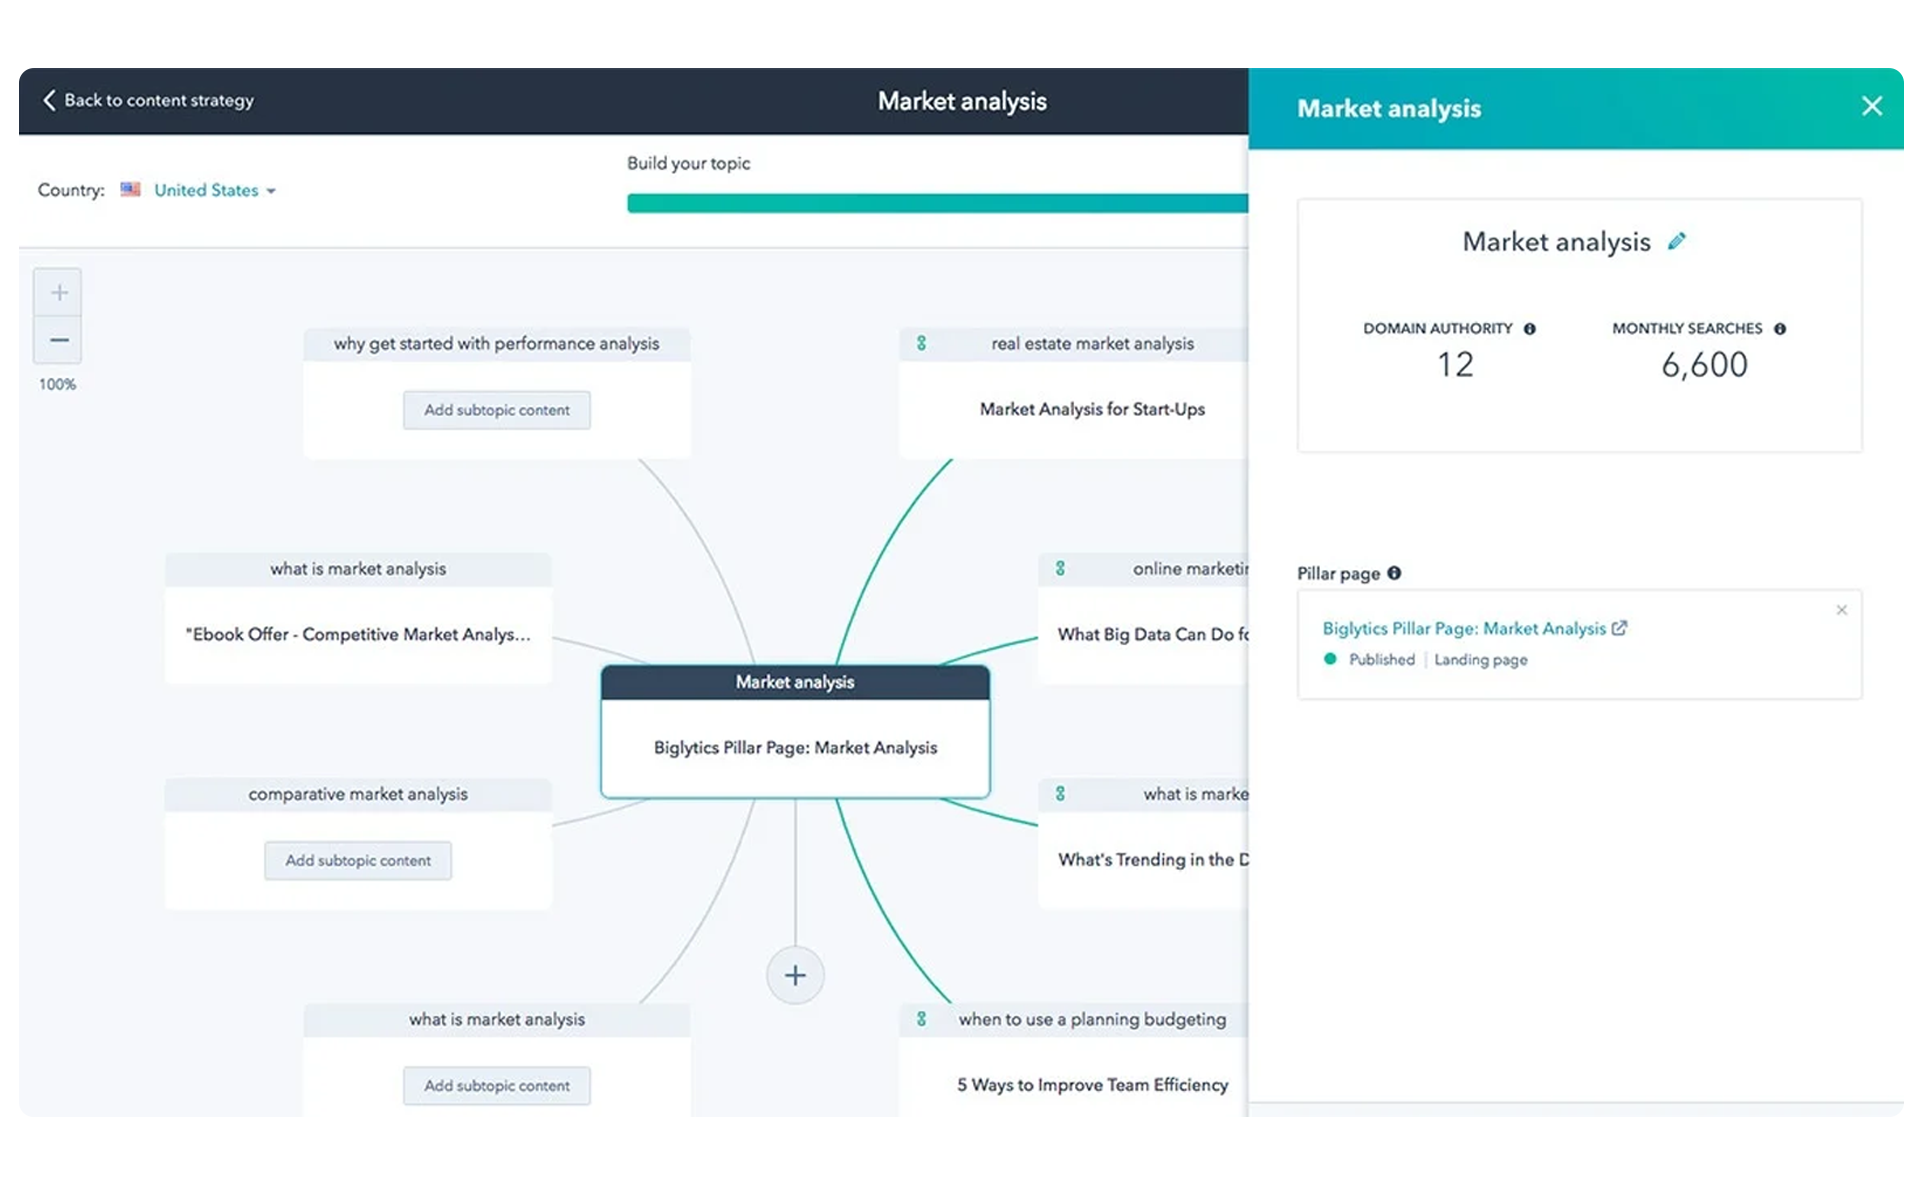The height and width of the screenshot is (1200, 1920).
Task: Select when to use a planning budgeting
Action: click(1092, 1019)
